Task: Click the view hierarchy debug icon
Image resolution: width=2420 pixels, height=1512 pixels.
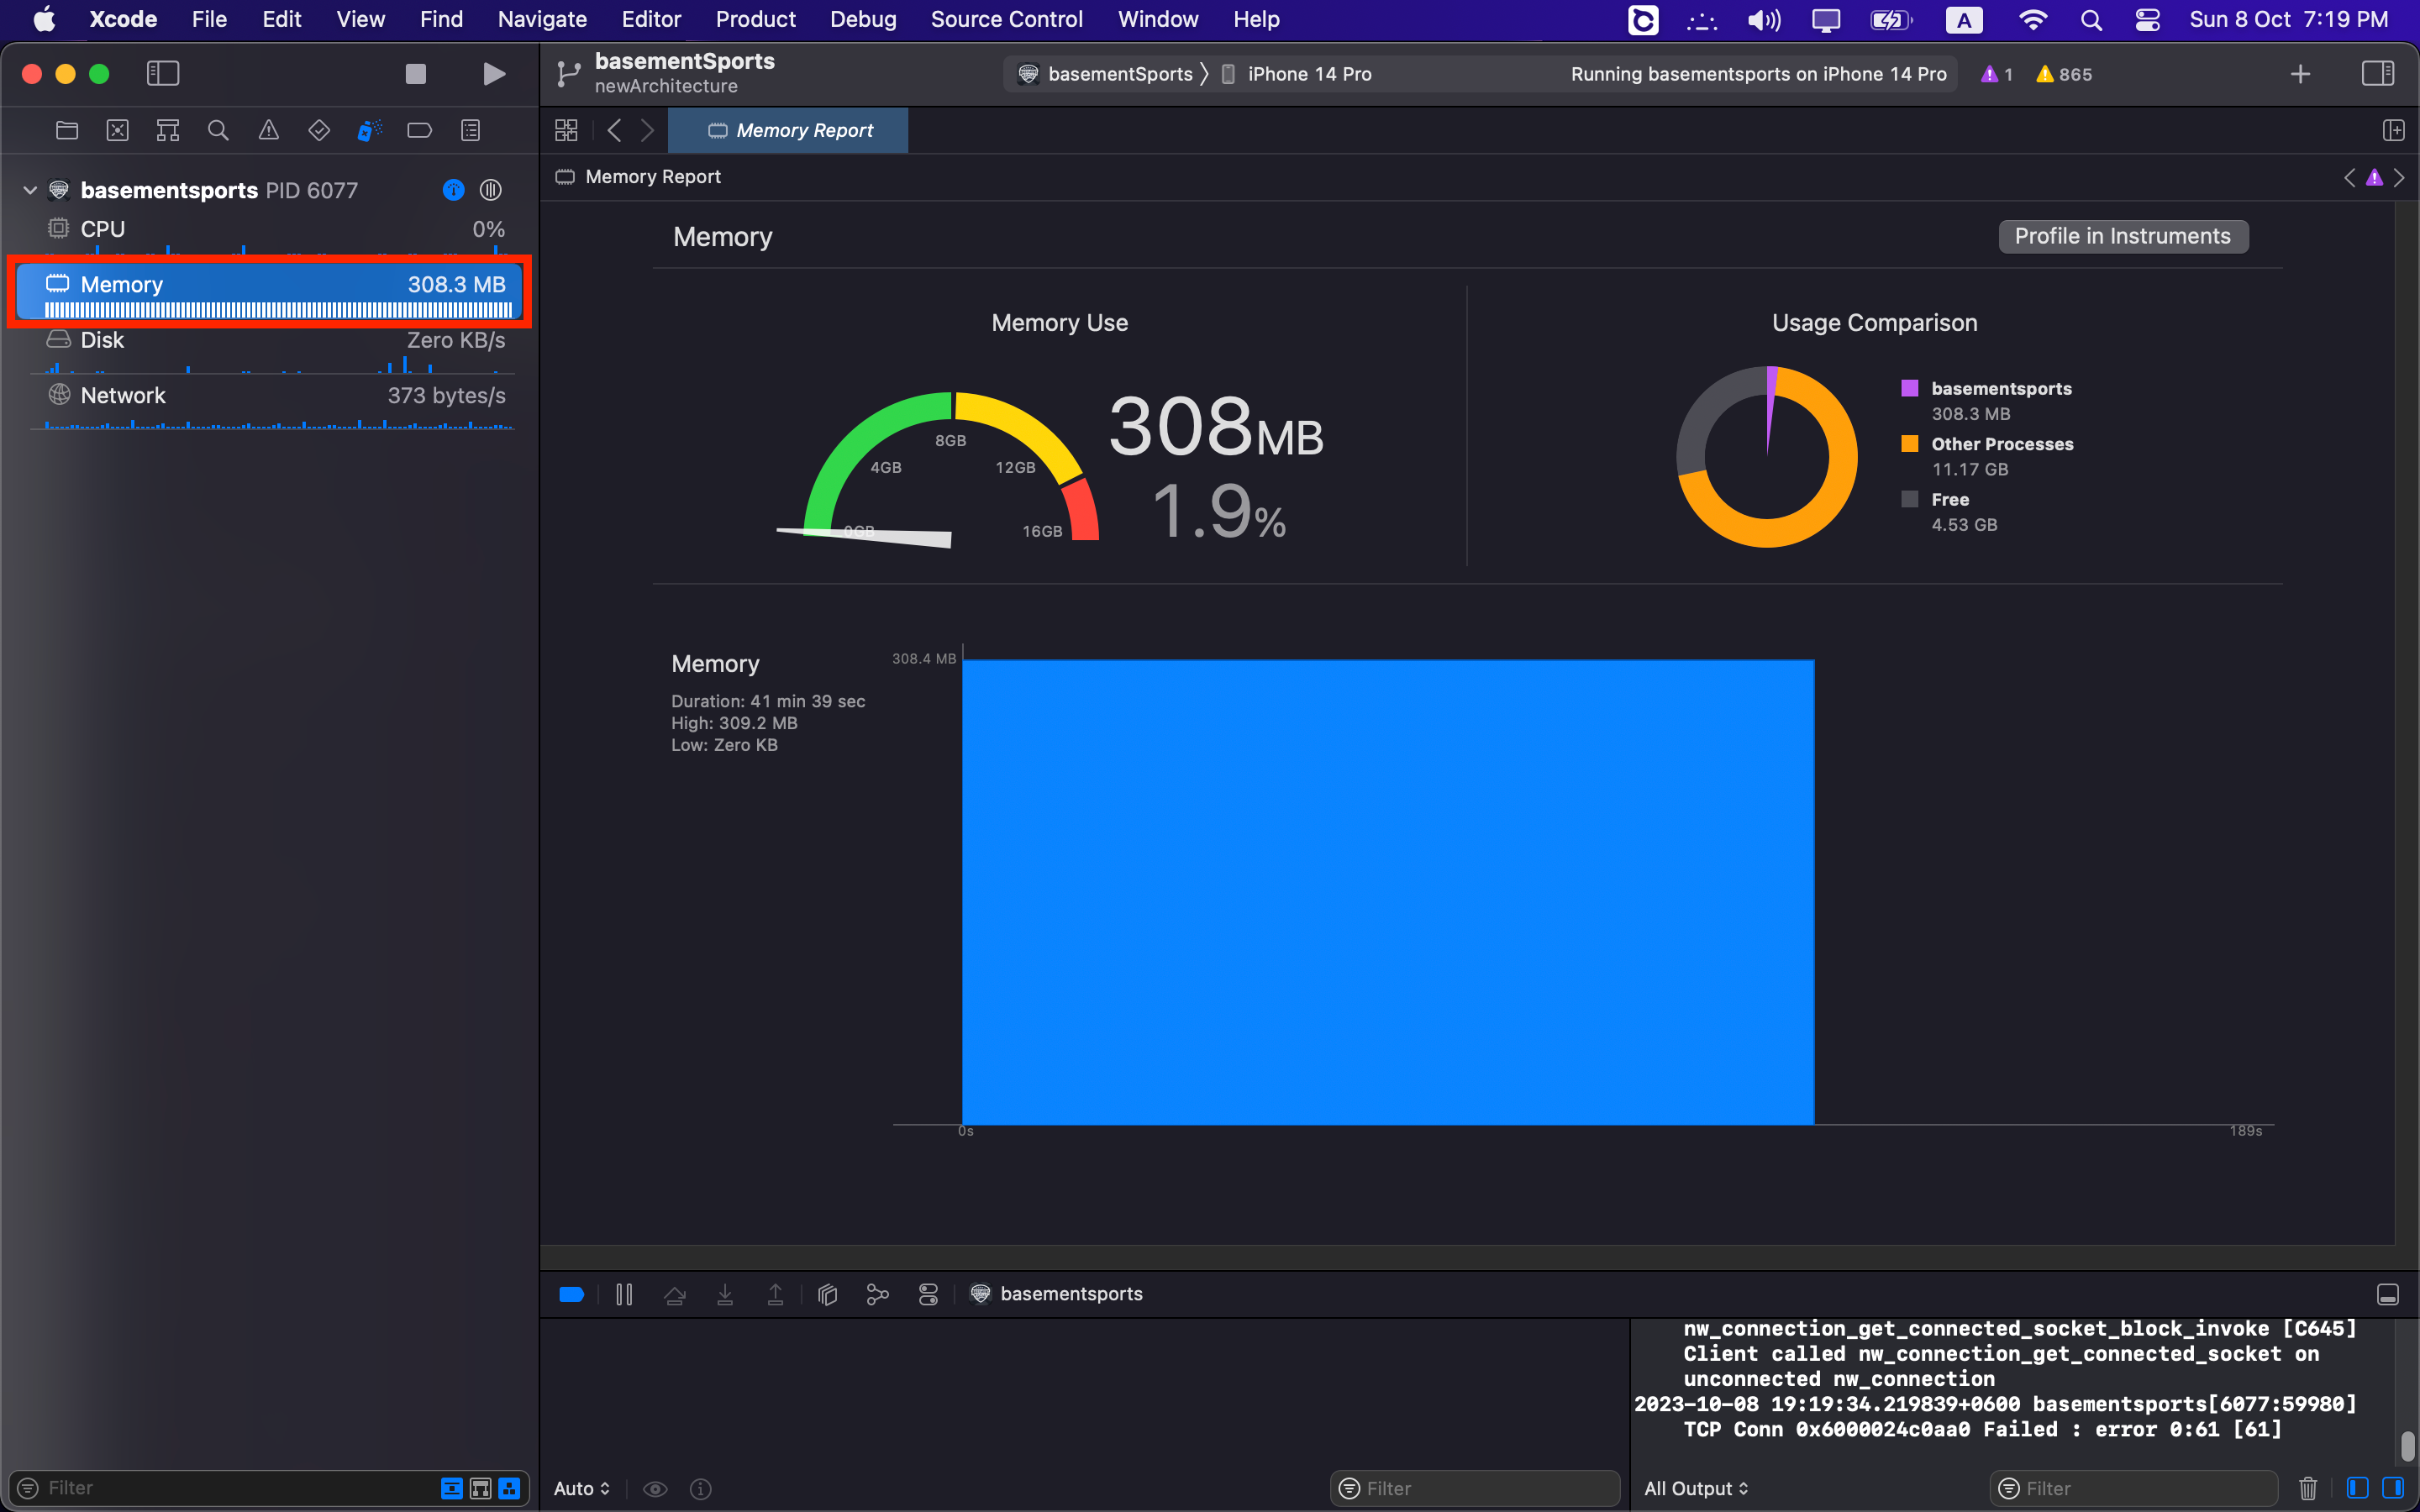Action: (x=829, y=1293)
